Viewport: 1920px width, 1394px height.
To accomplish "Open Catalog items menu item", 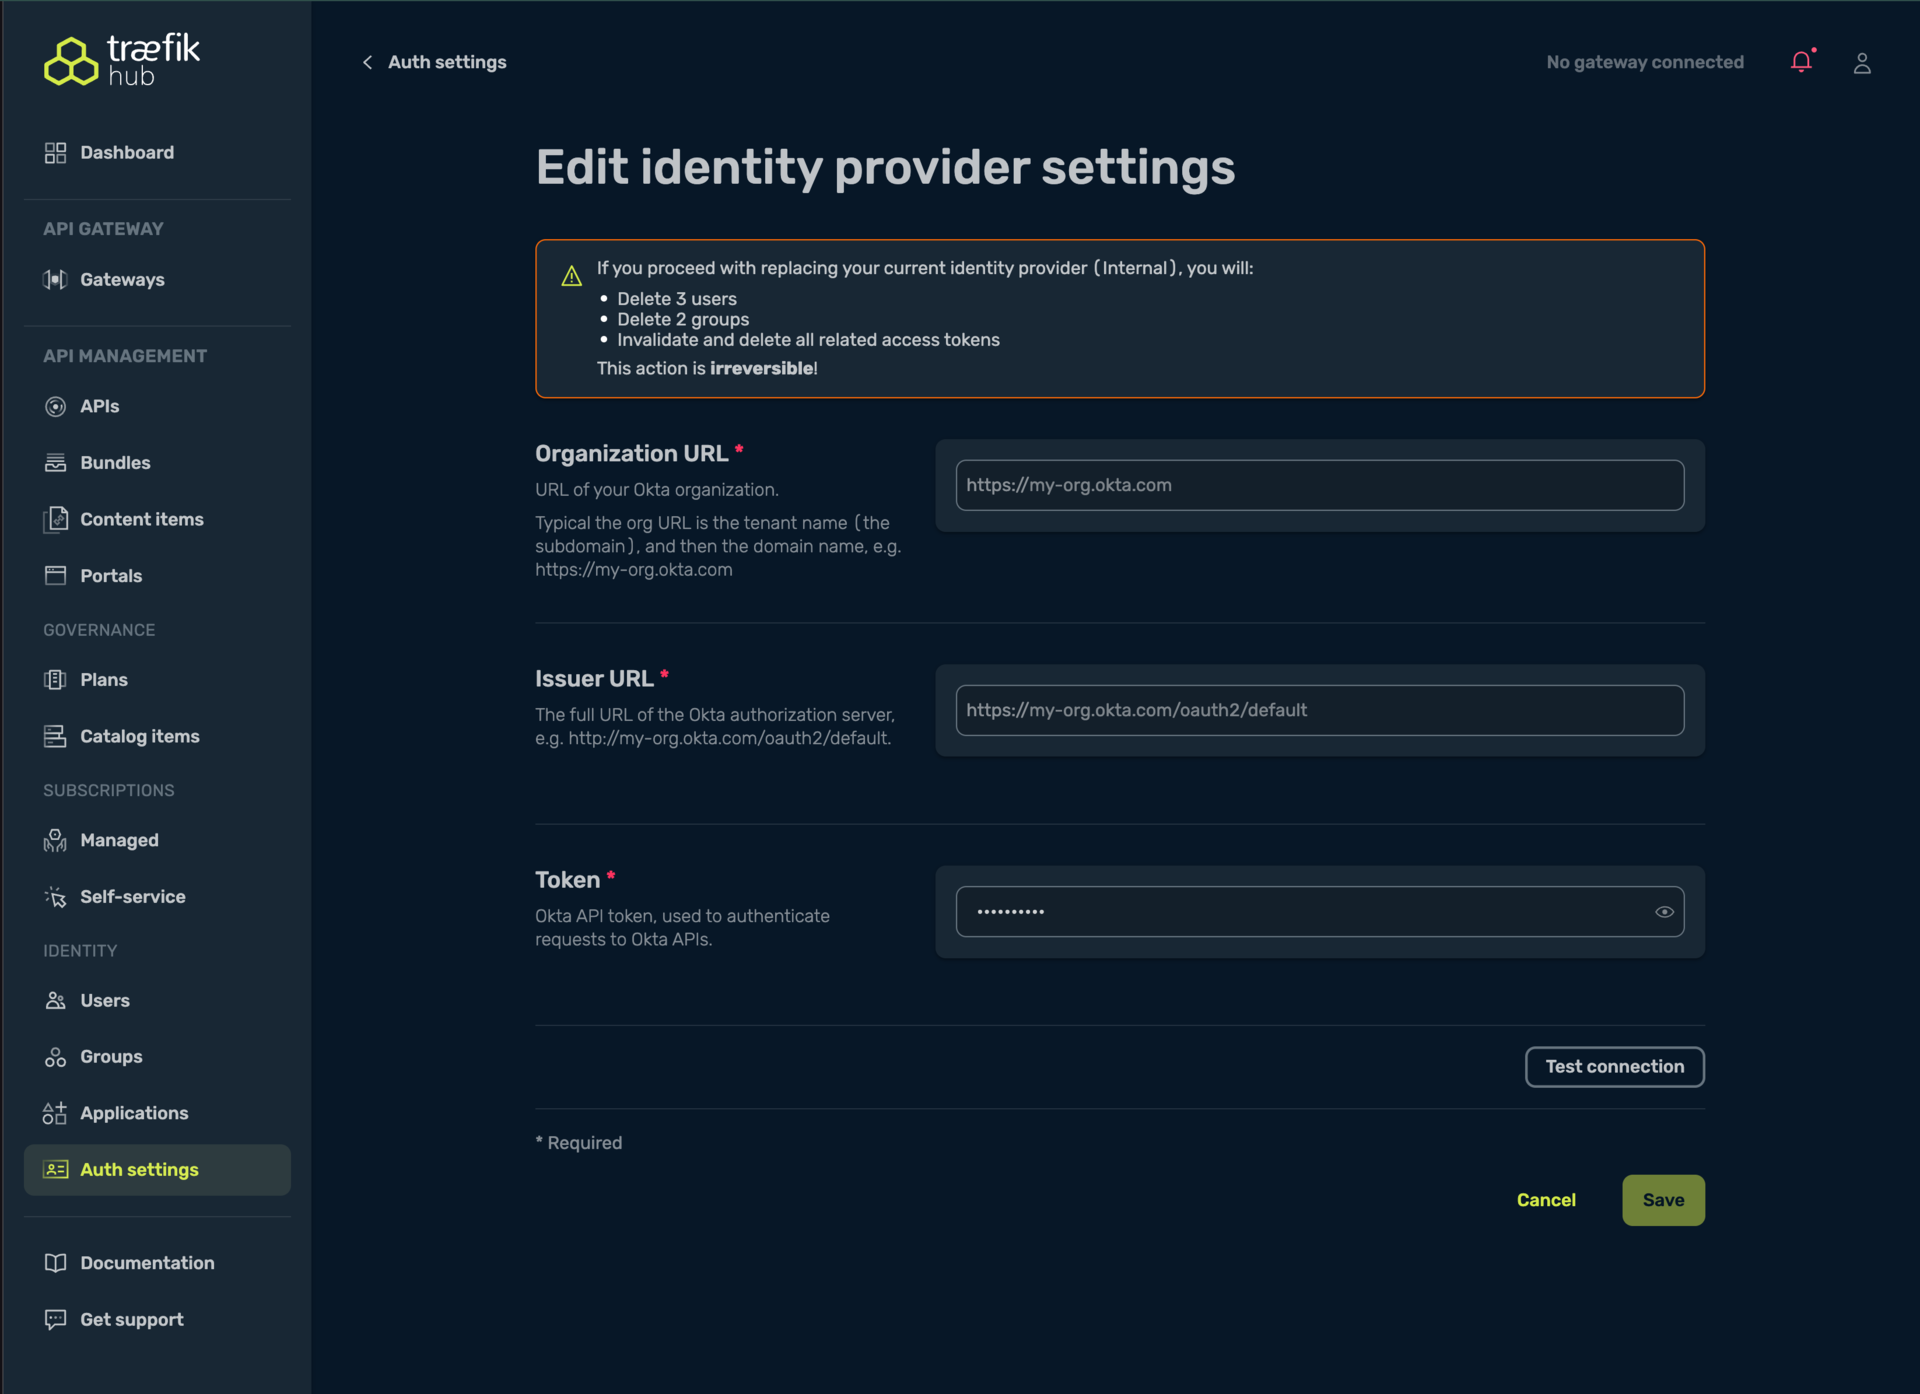I will click(157, 737).
